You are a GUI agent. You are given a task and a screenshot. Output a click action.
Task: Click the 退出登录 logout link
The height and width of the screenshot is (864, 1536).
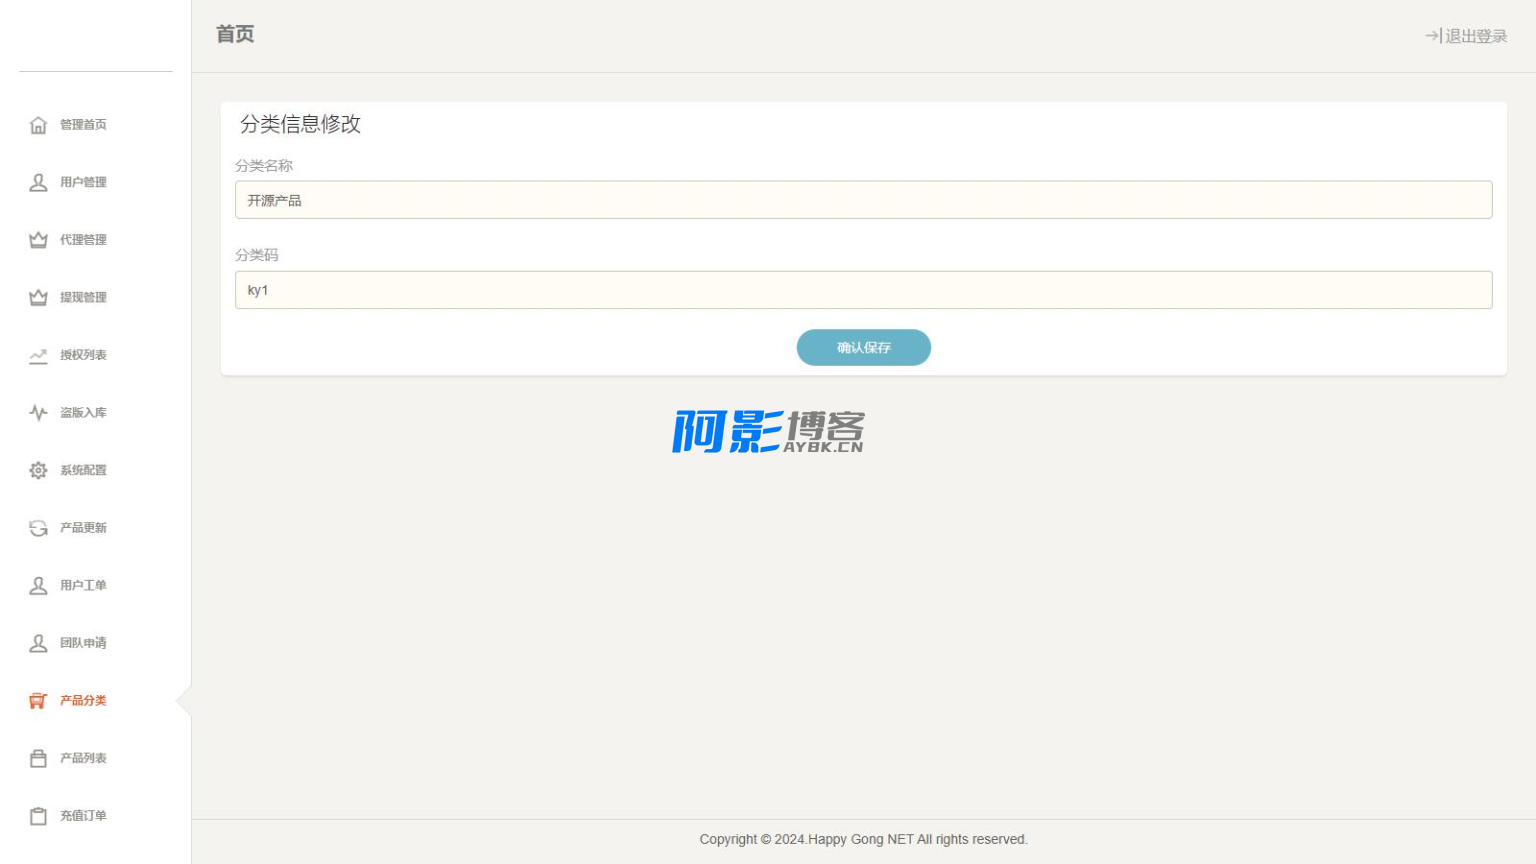[x=1466, y=36]
